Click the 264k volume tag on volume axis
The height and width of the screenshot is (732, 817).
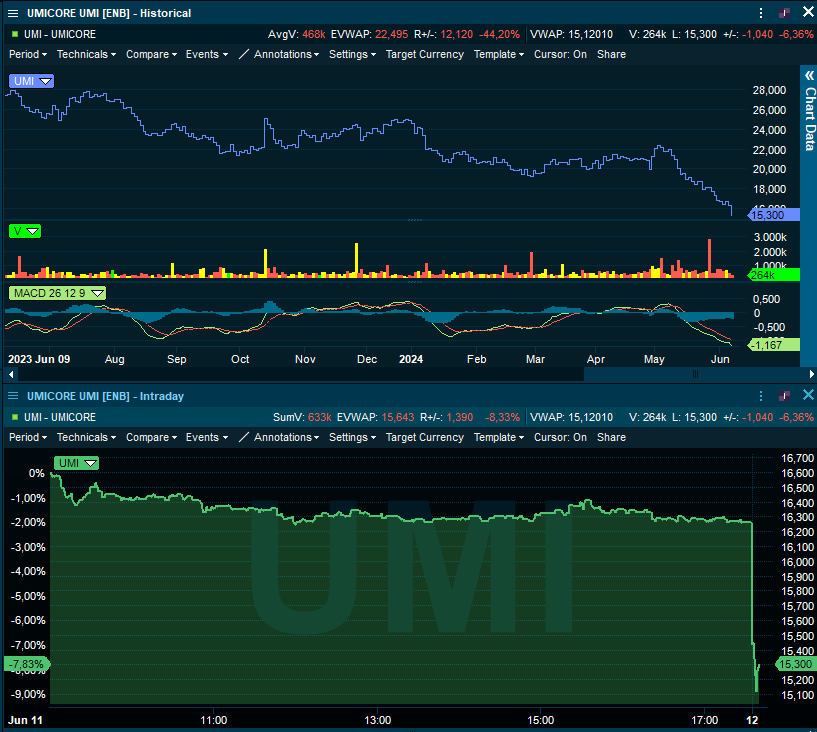774,275
